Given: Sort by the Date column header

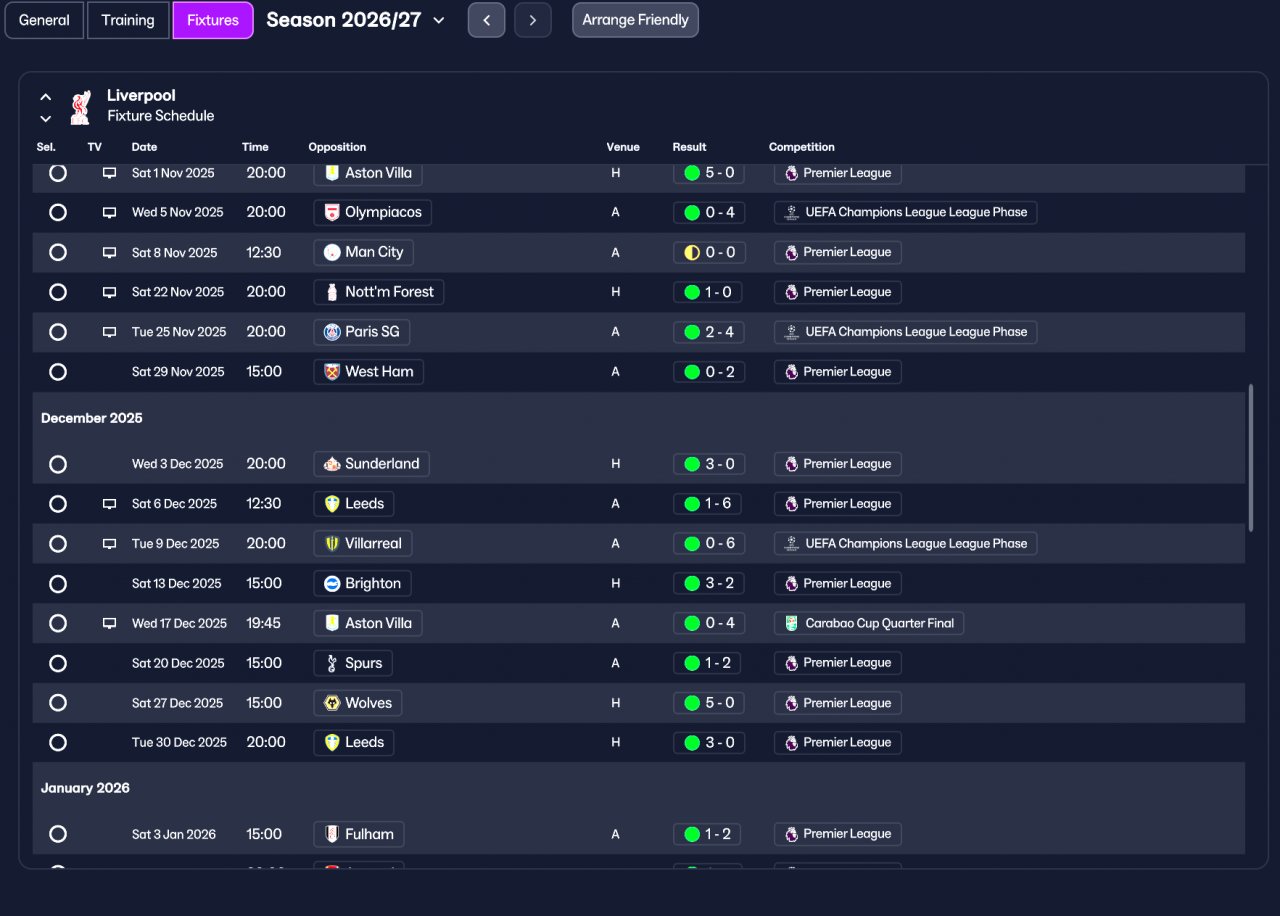Looking at the screenshot, I should pos(144,147).
